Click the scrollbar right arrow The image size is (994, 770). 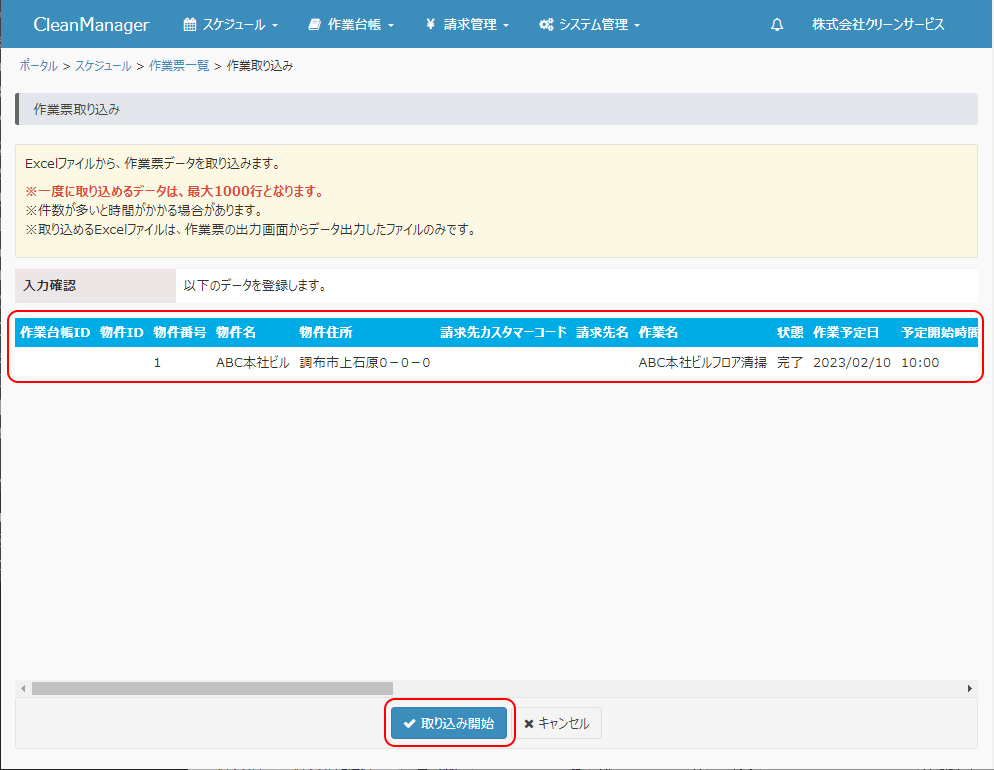(970, 688)
